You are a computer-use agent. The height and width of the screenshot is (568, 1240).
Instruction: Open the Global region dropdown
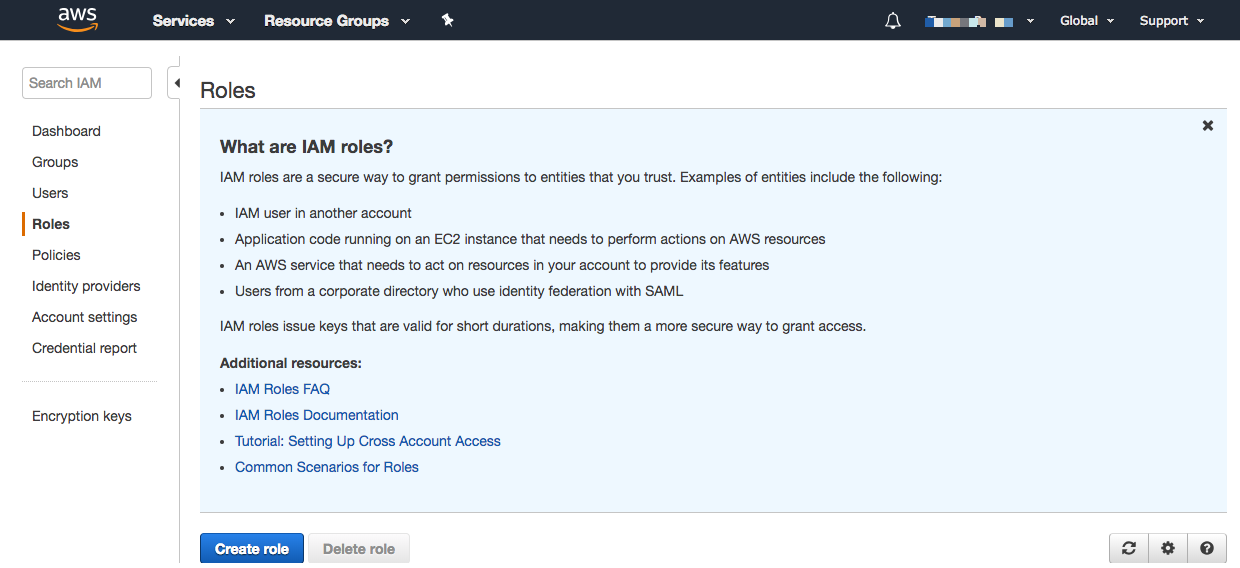(x=1086, y=21)
